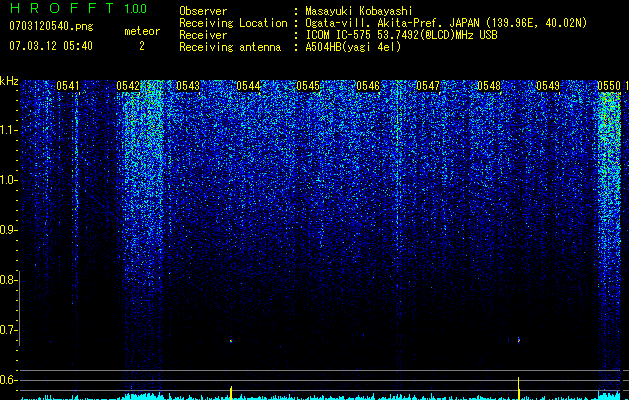This screenshot has width=629, height=400.
Task: Click the meteor count label
Action: [x=142, y=31]
